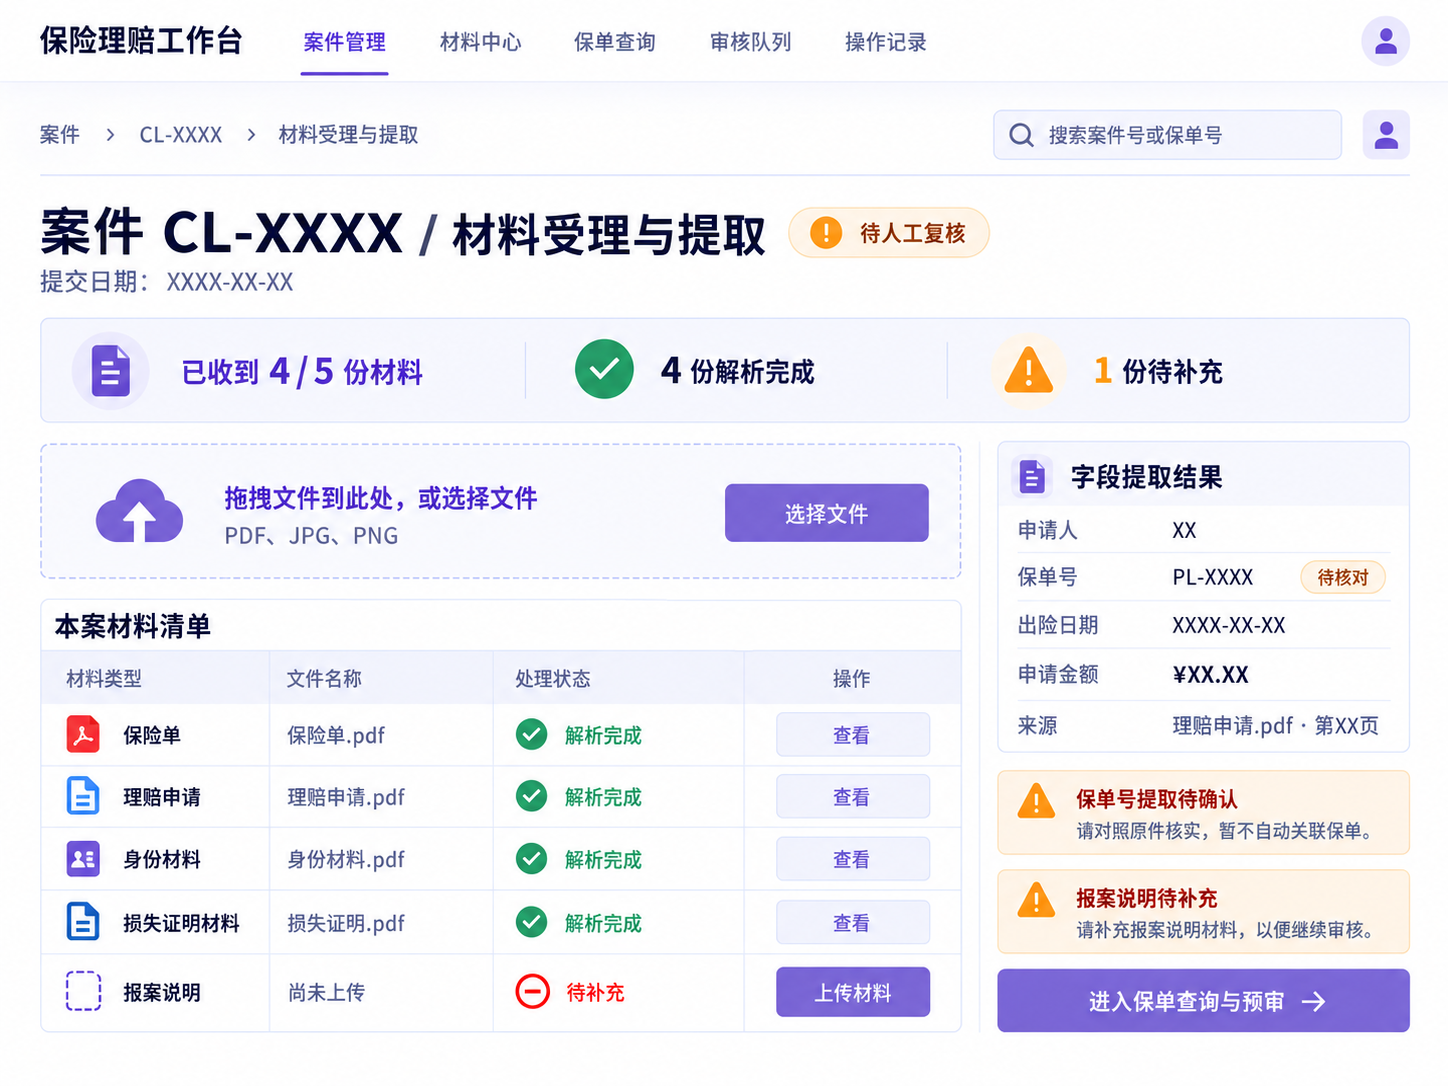Click the 待核对 tag next to 保单号
Screen dimensions: 1448x1086
click(x=1342, y=577)
